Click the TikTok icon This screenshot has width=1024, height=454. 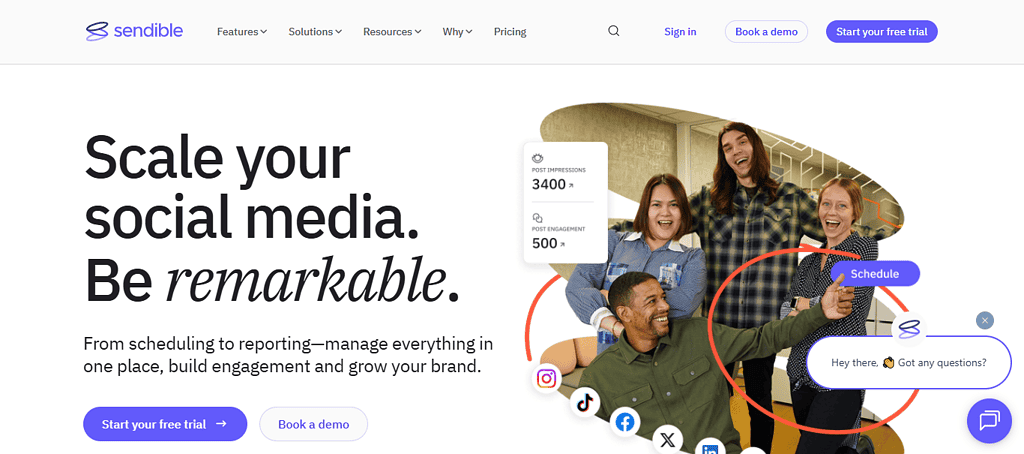pyautogui.click(x=584, y=402)
